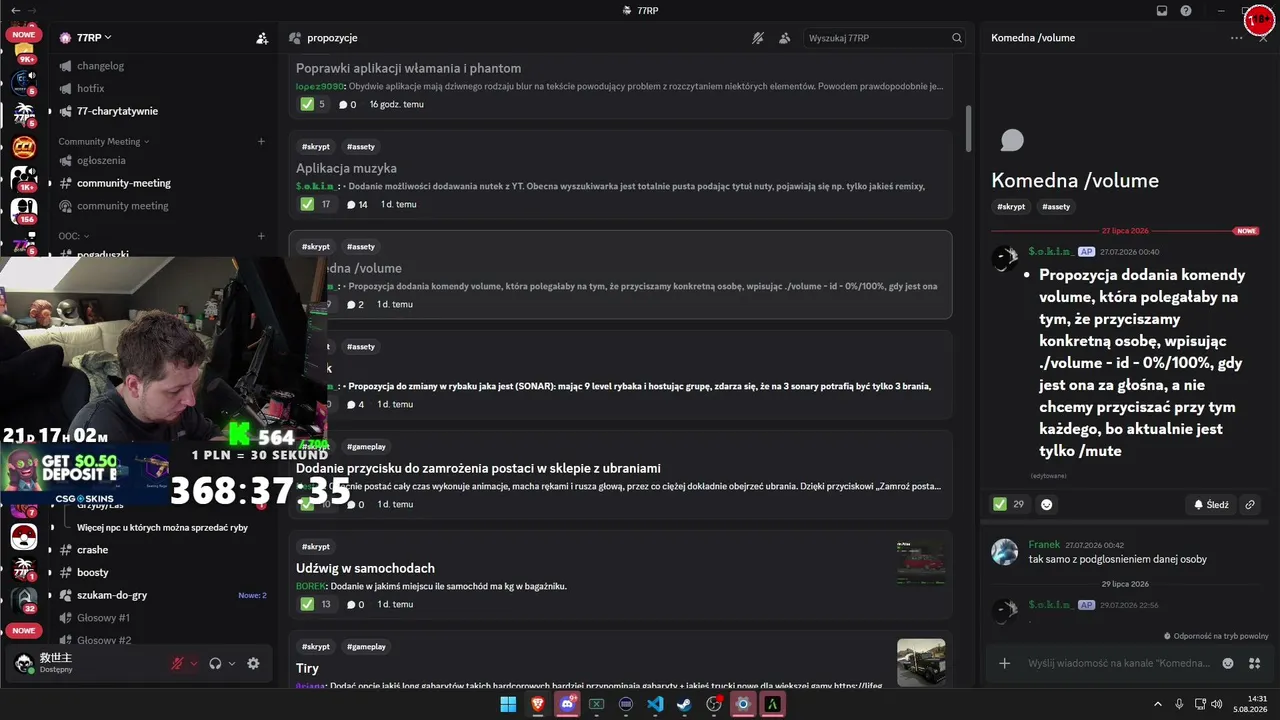Open the Tiry post truck thumbnail

coord(921,662)
